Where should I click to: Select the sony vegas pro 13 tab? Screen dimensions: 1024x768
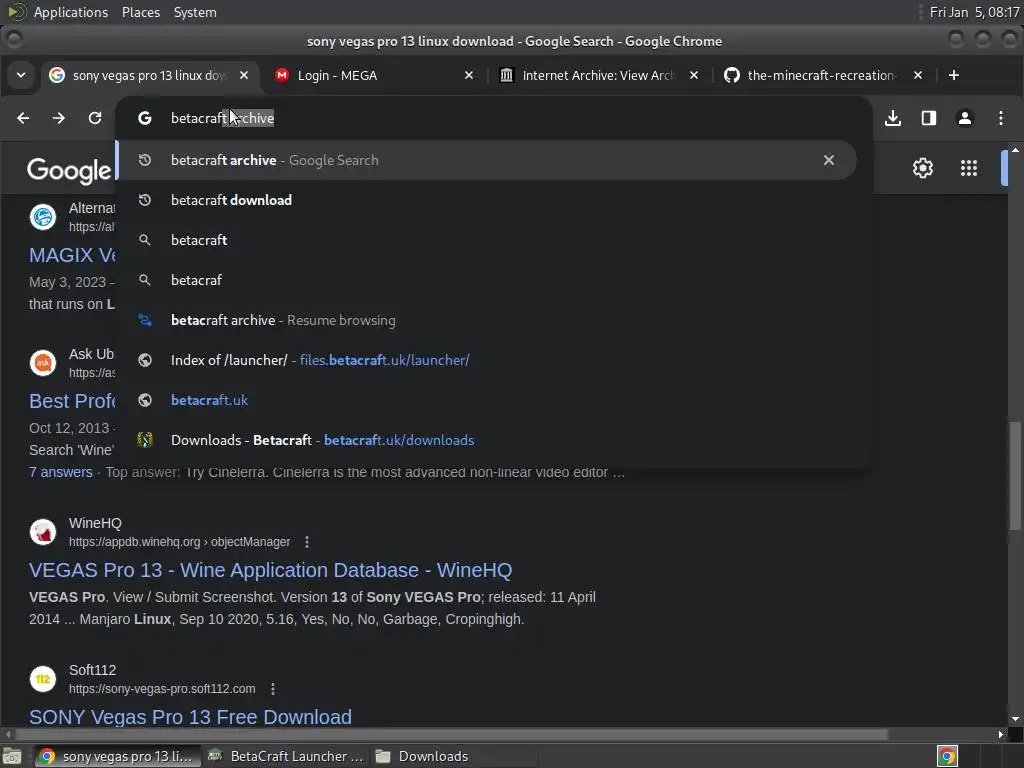pos(150,76)
